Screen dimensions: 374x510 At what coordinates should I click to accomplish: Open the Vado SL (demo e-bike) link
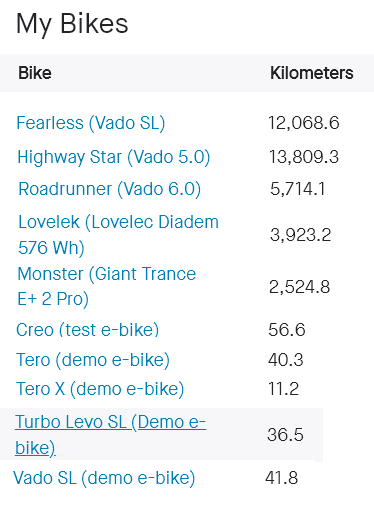point(104,478)
